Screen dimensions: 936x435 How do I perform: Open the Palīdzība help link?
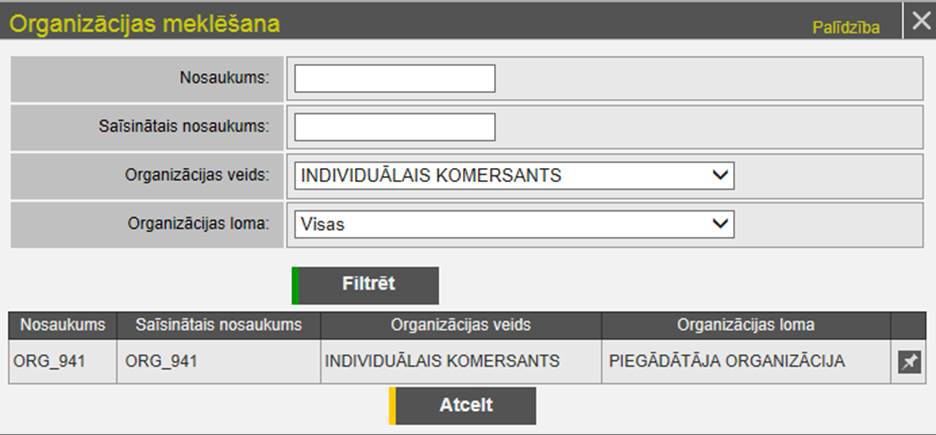tap(845, 28)
